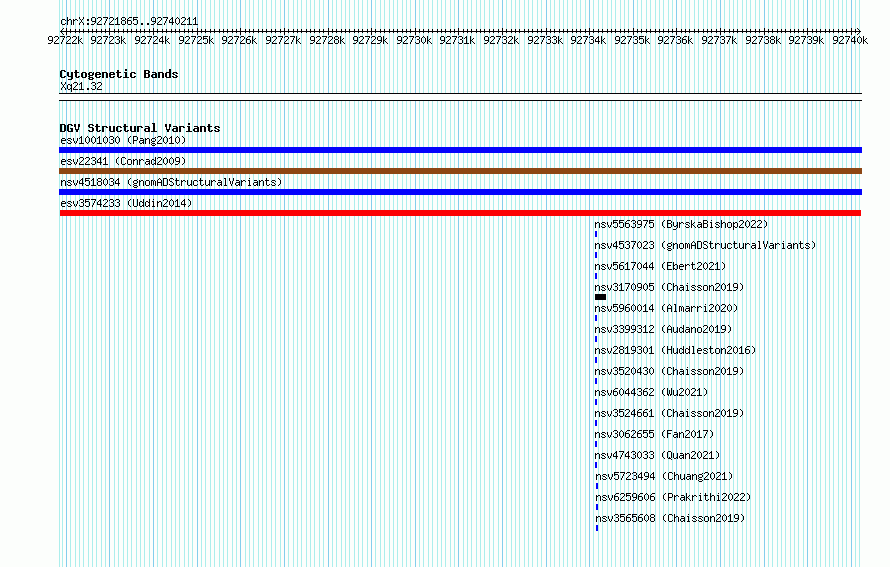Open nsv4537023 (gnomADStructuralVariants) variant

(705, 245)
